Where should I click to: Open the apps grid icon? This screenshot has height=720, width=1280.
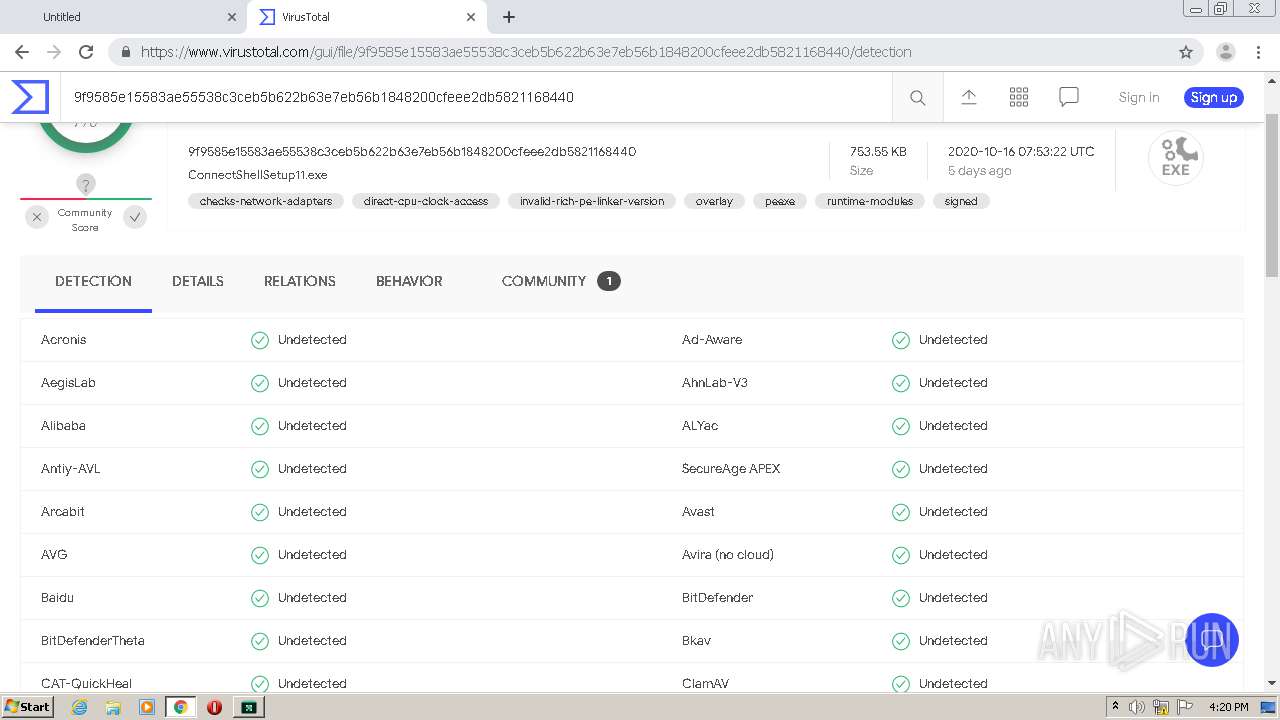tap(1019, 97)
